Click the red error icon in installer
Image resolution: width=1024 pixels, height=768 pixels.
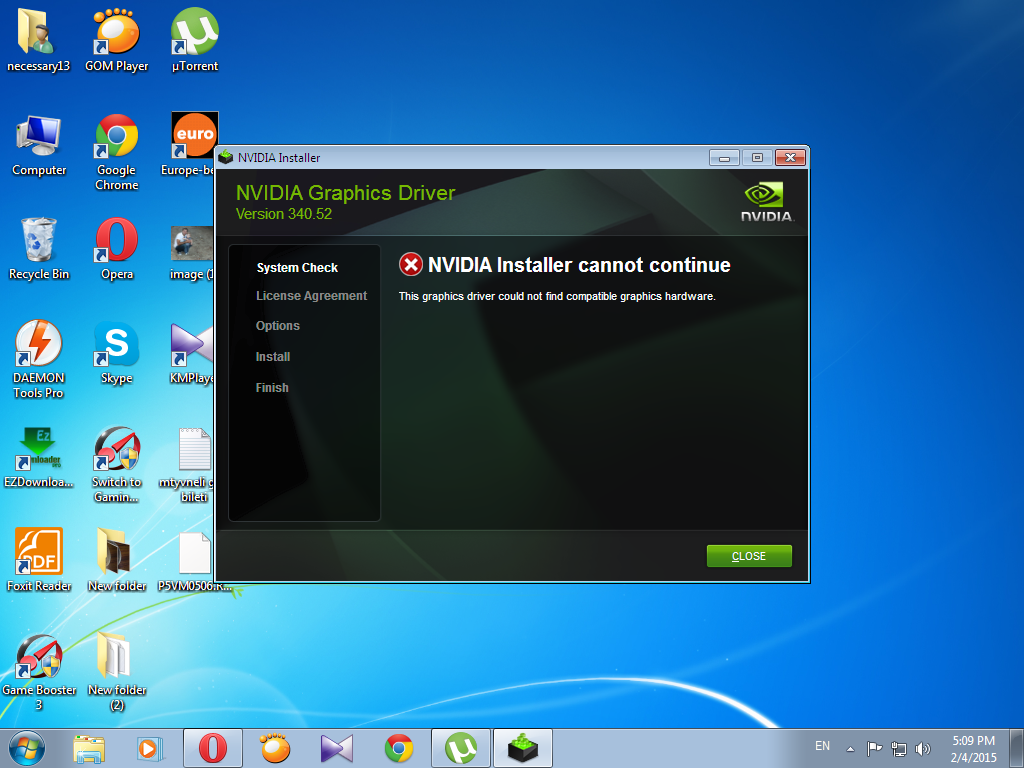[x=411, y=264]
